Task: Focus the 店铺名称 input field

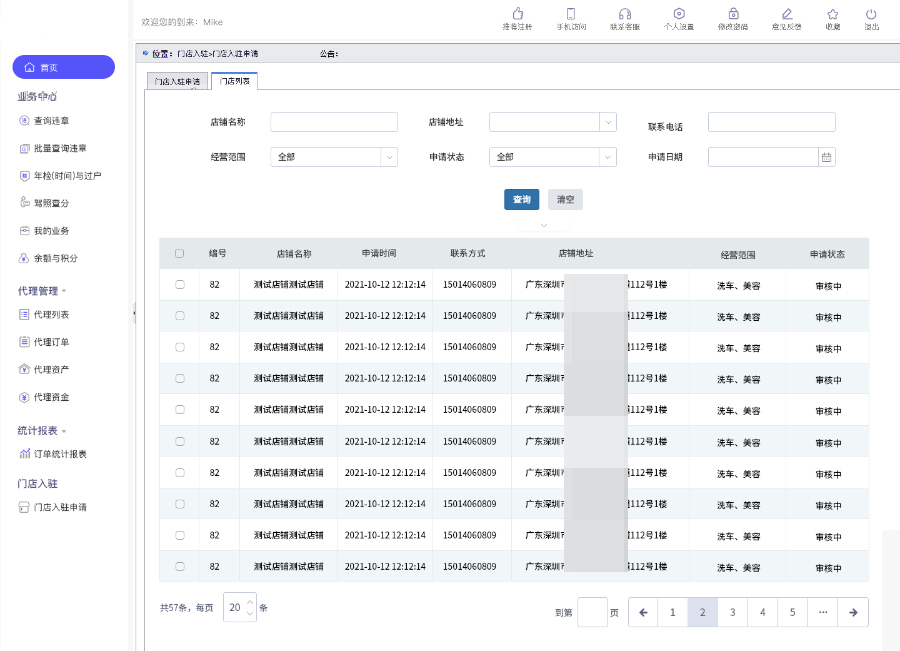Action: [334, 122]
